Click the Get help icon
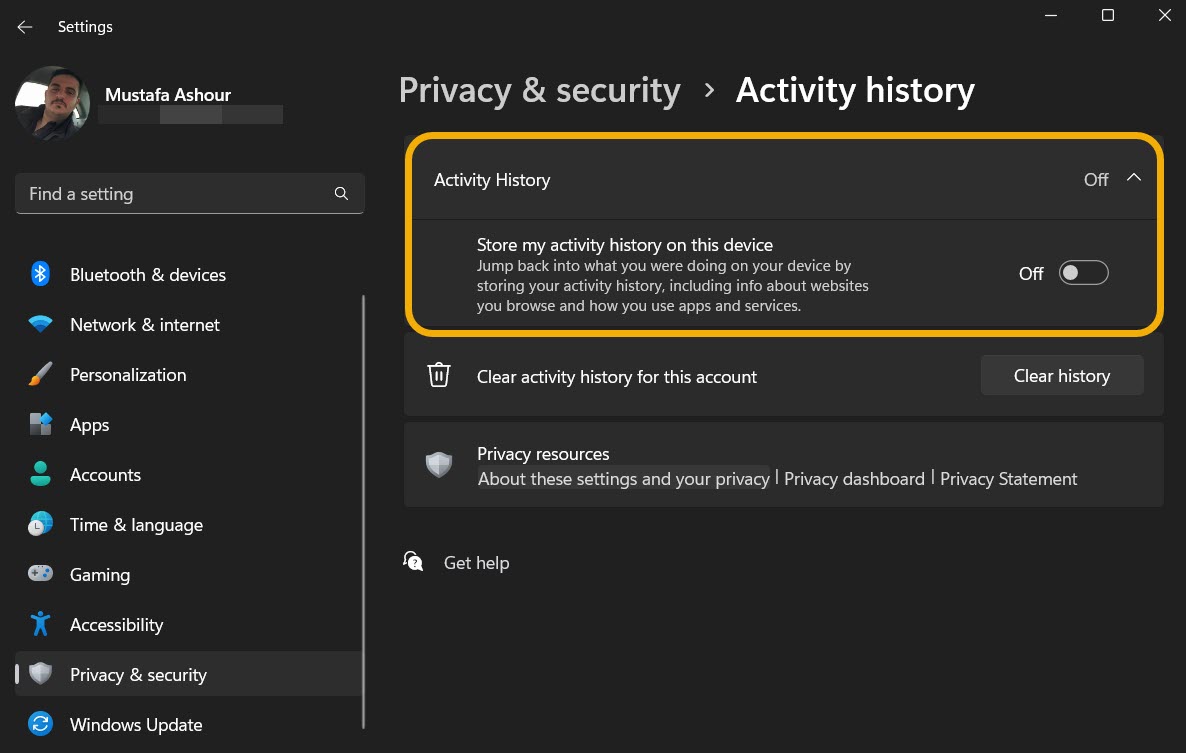Screen dimensions: 1186x753 (x=413, y=561)
